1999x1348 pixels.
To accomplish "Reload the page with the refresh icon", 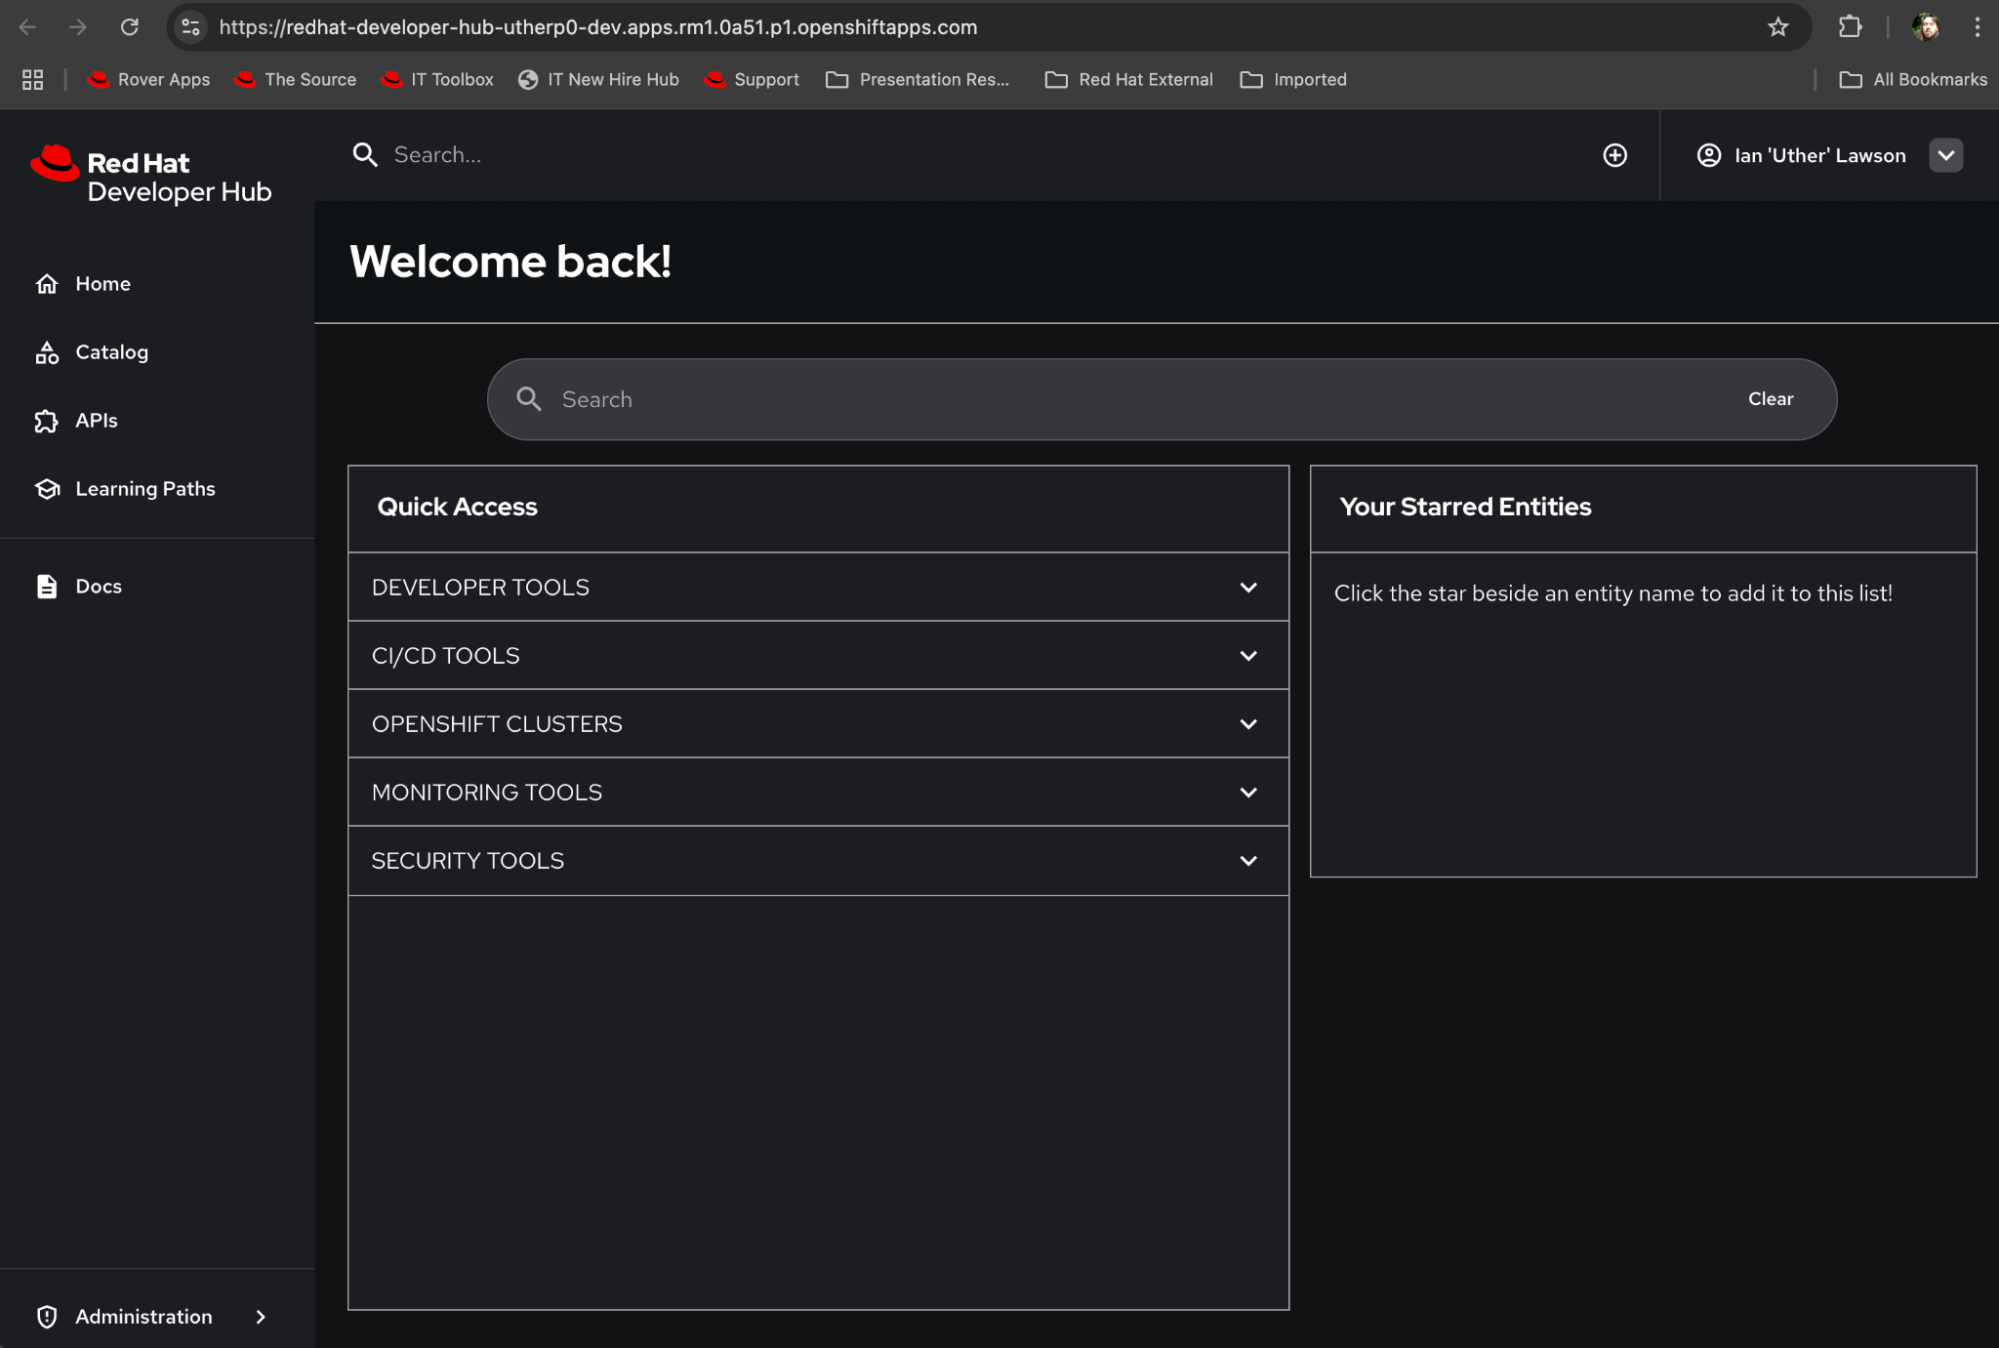I will pyautogui.click(x=129, y=27).
